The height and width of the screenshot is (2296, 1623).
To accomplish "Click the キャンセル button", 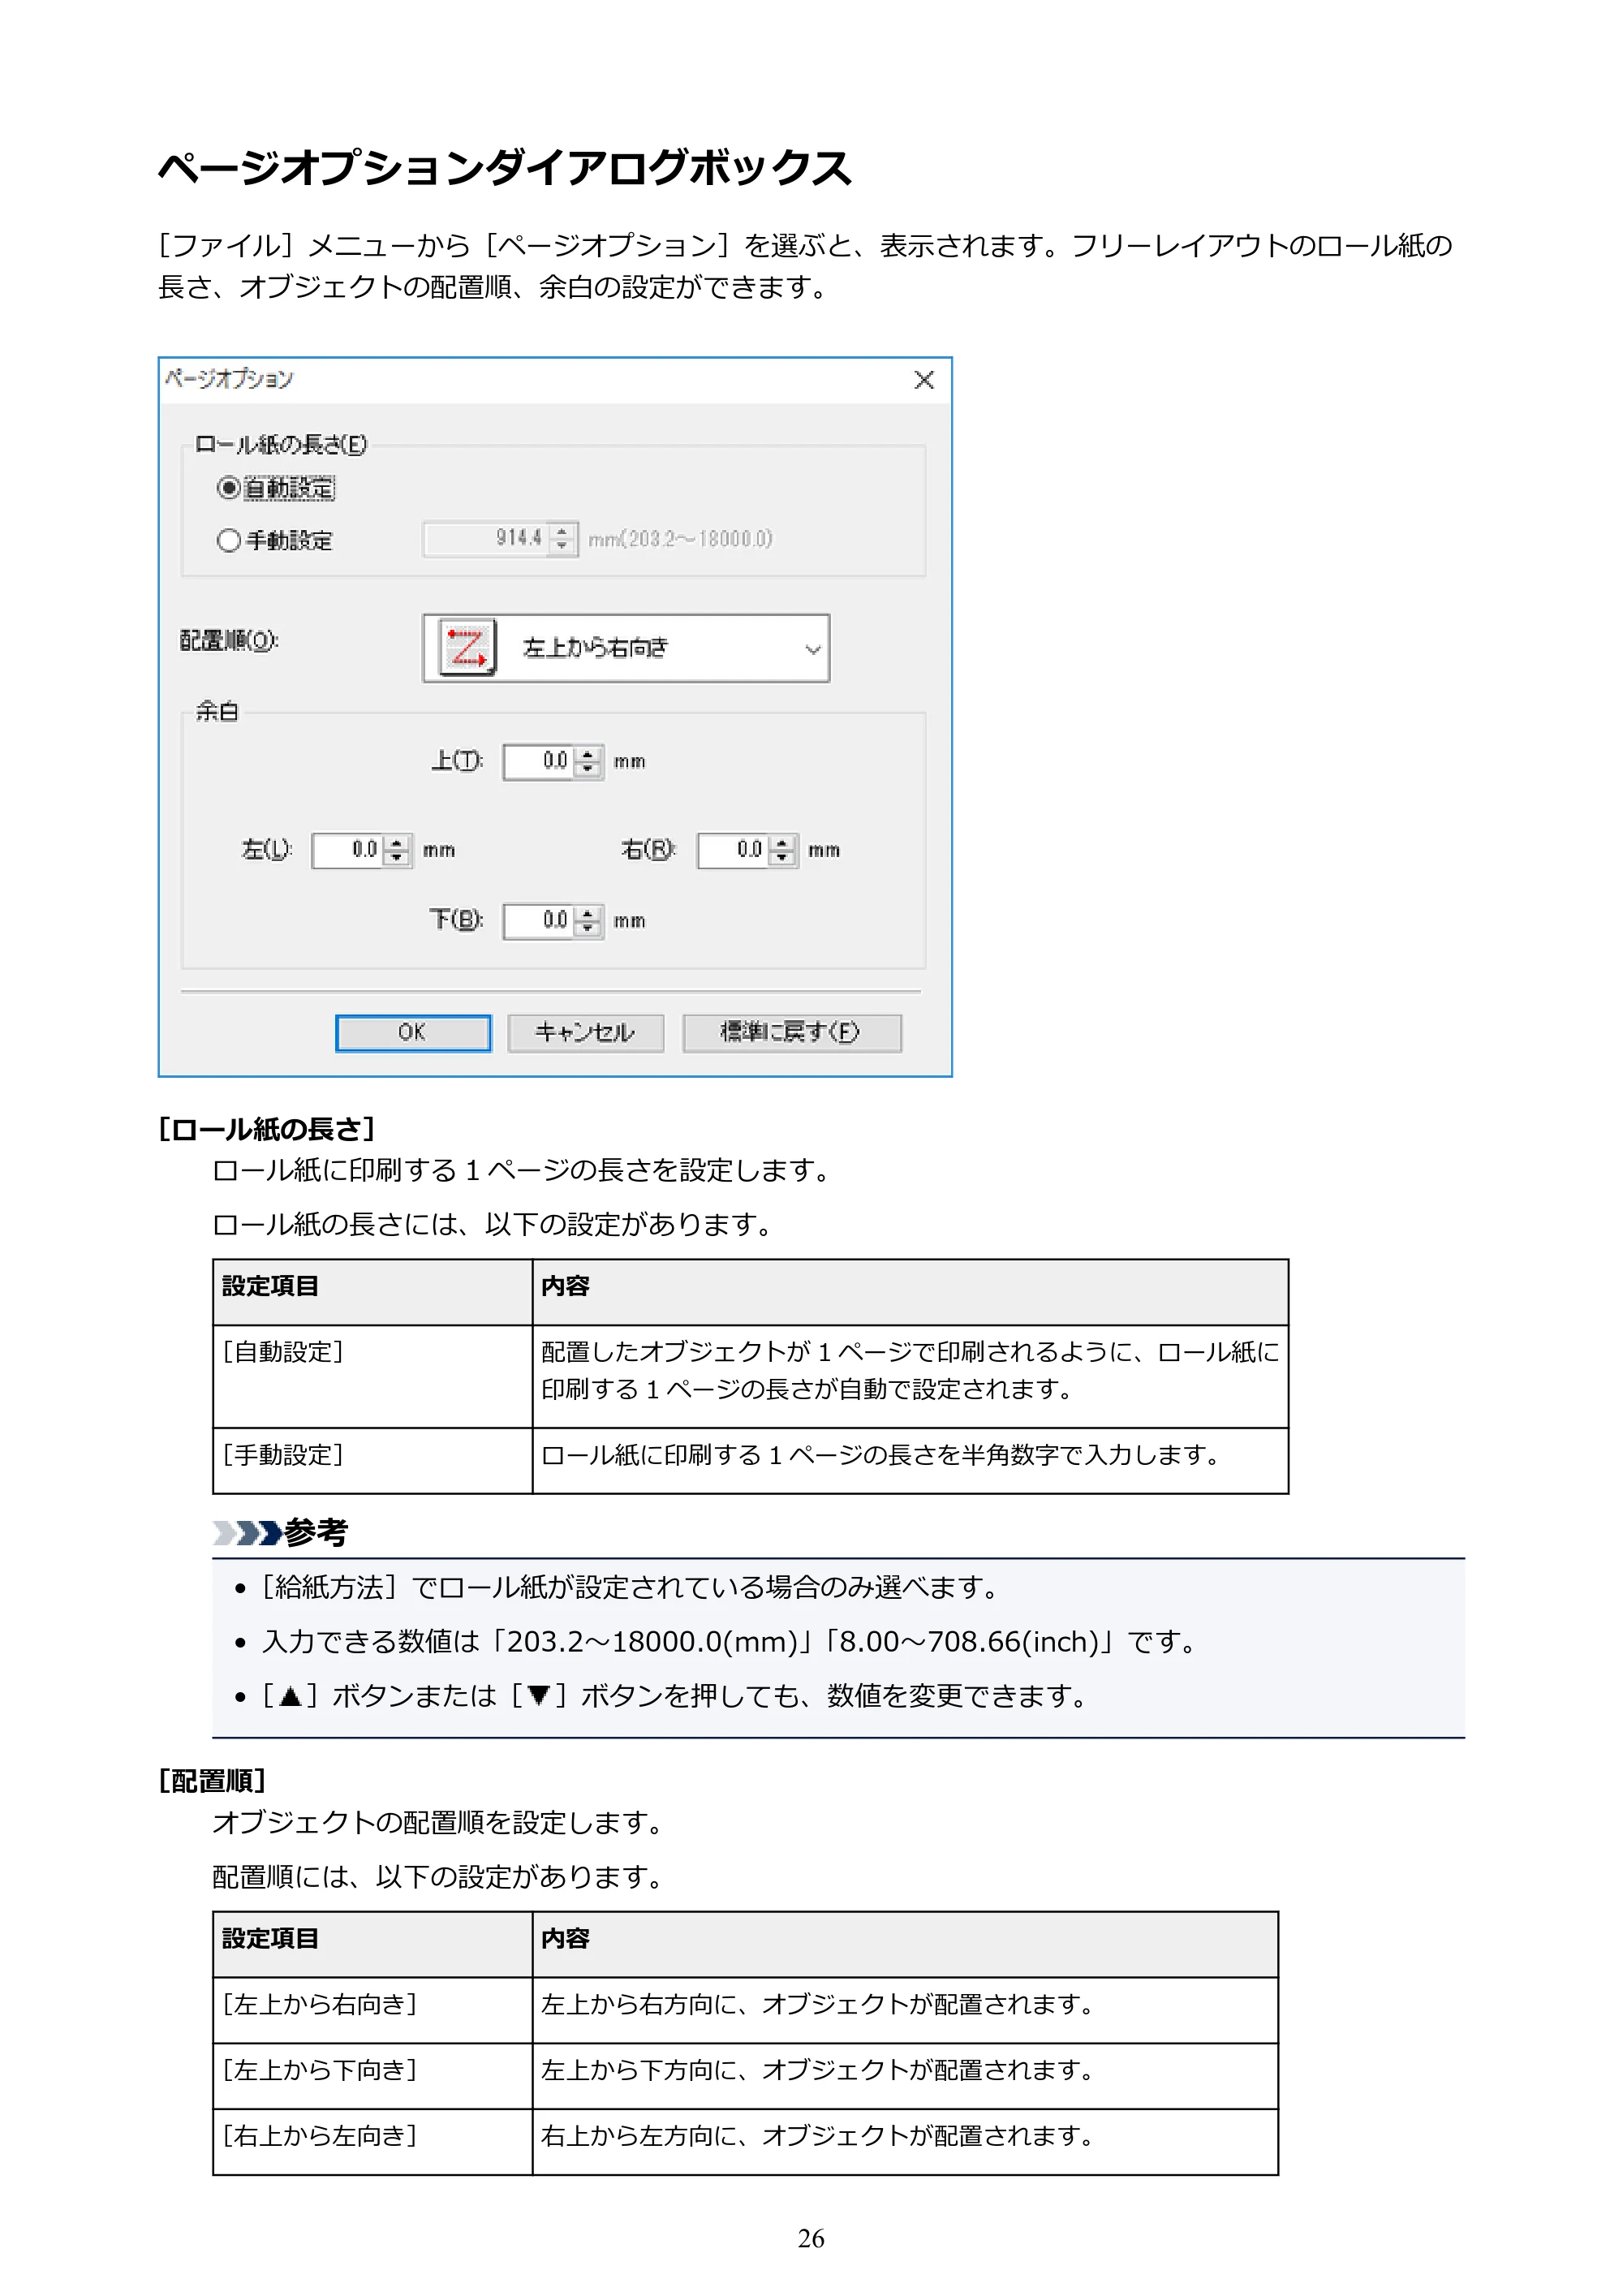I will point(585,1033).
